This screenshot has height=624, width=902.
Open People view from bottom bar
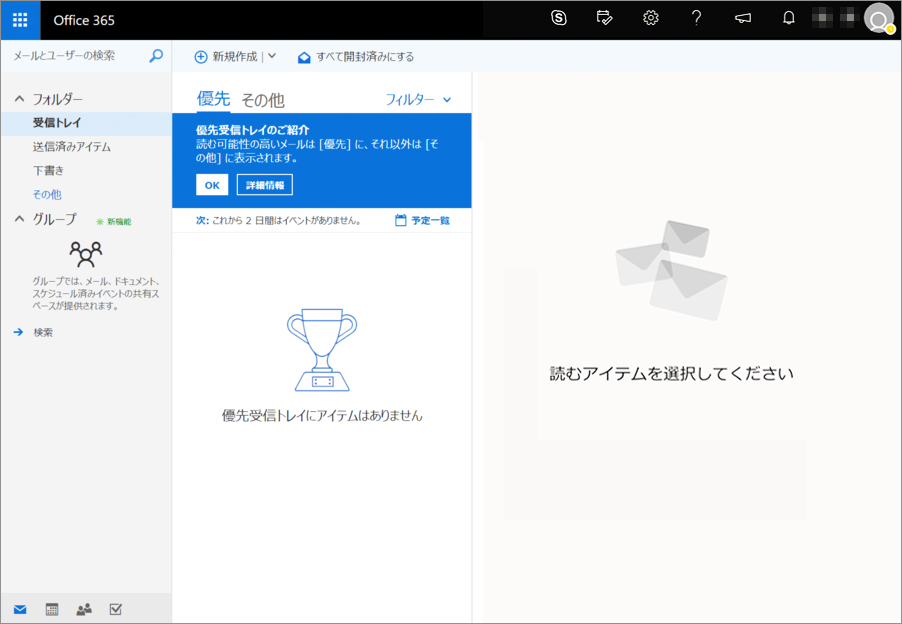pos(84,609)
